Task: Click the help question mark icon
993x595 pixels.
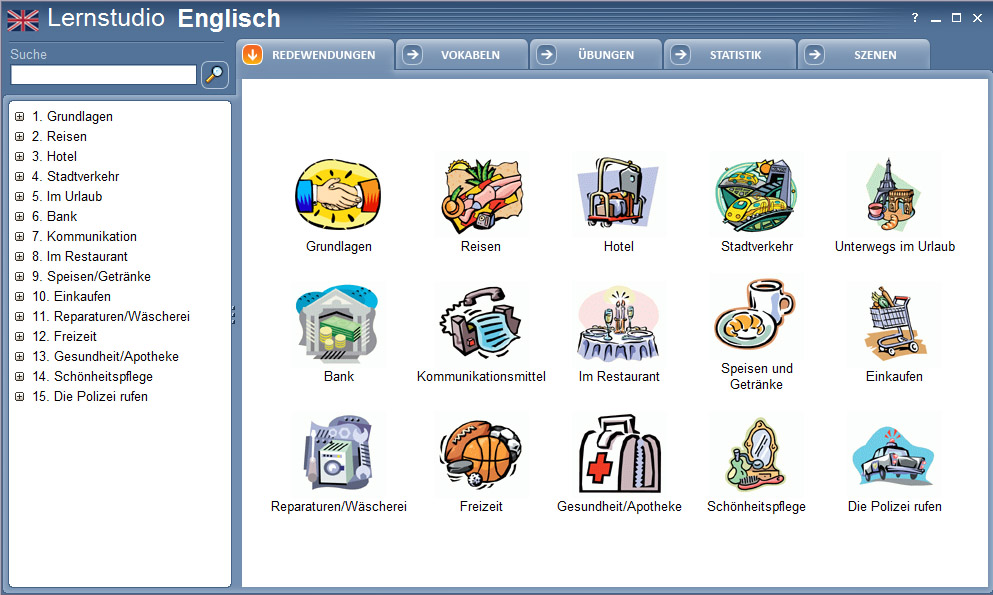Action: pyautogui.click(x=914, y=18)
